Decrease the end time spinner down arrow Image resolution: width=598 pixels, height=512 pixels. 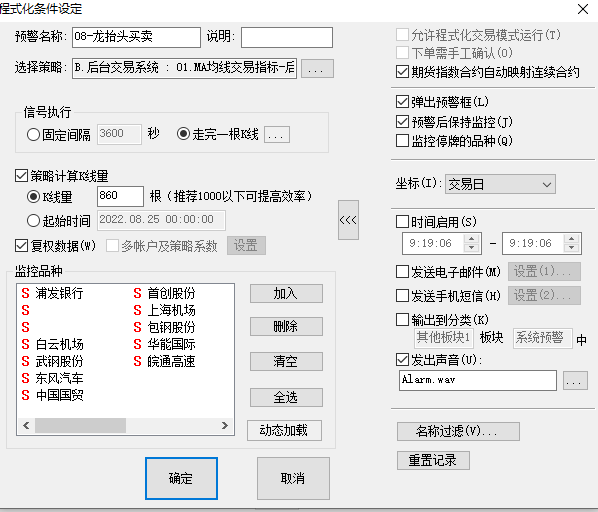point(572,247)
